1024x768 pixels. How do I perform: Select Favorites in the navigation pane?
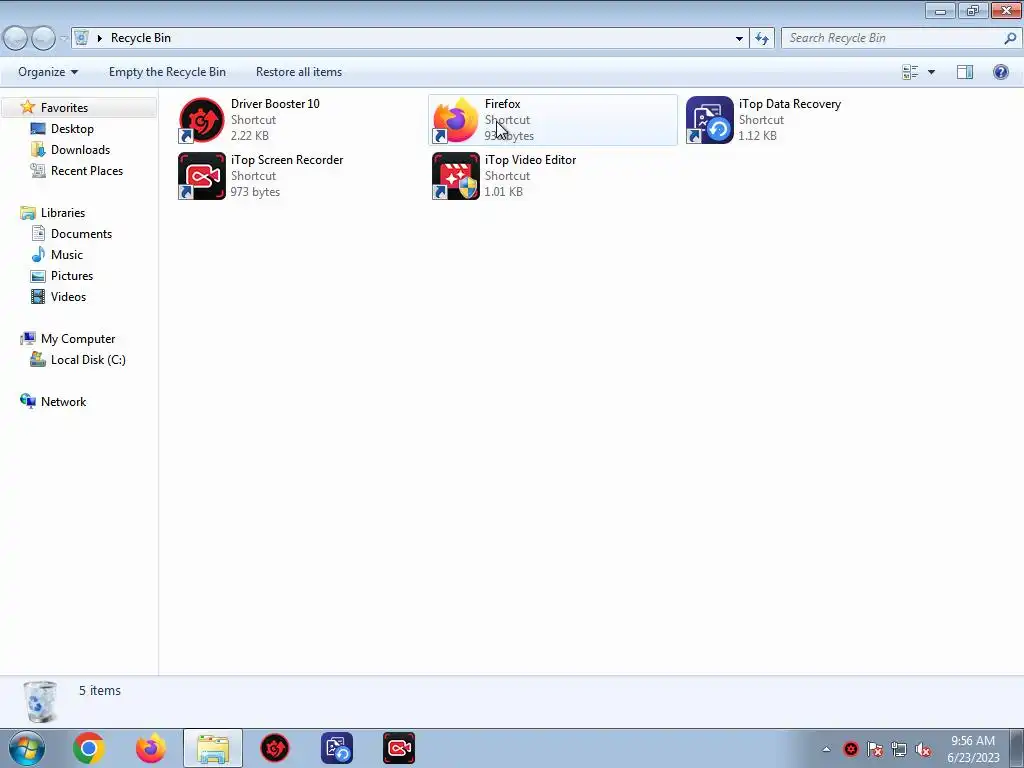coord(64,108)
